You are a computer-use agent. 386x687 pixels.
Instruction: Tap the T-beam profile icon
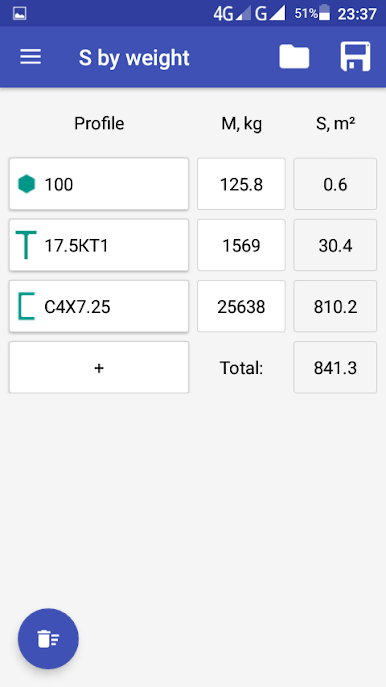26,245
